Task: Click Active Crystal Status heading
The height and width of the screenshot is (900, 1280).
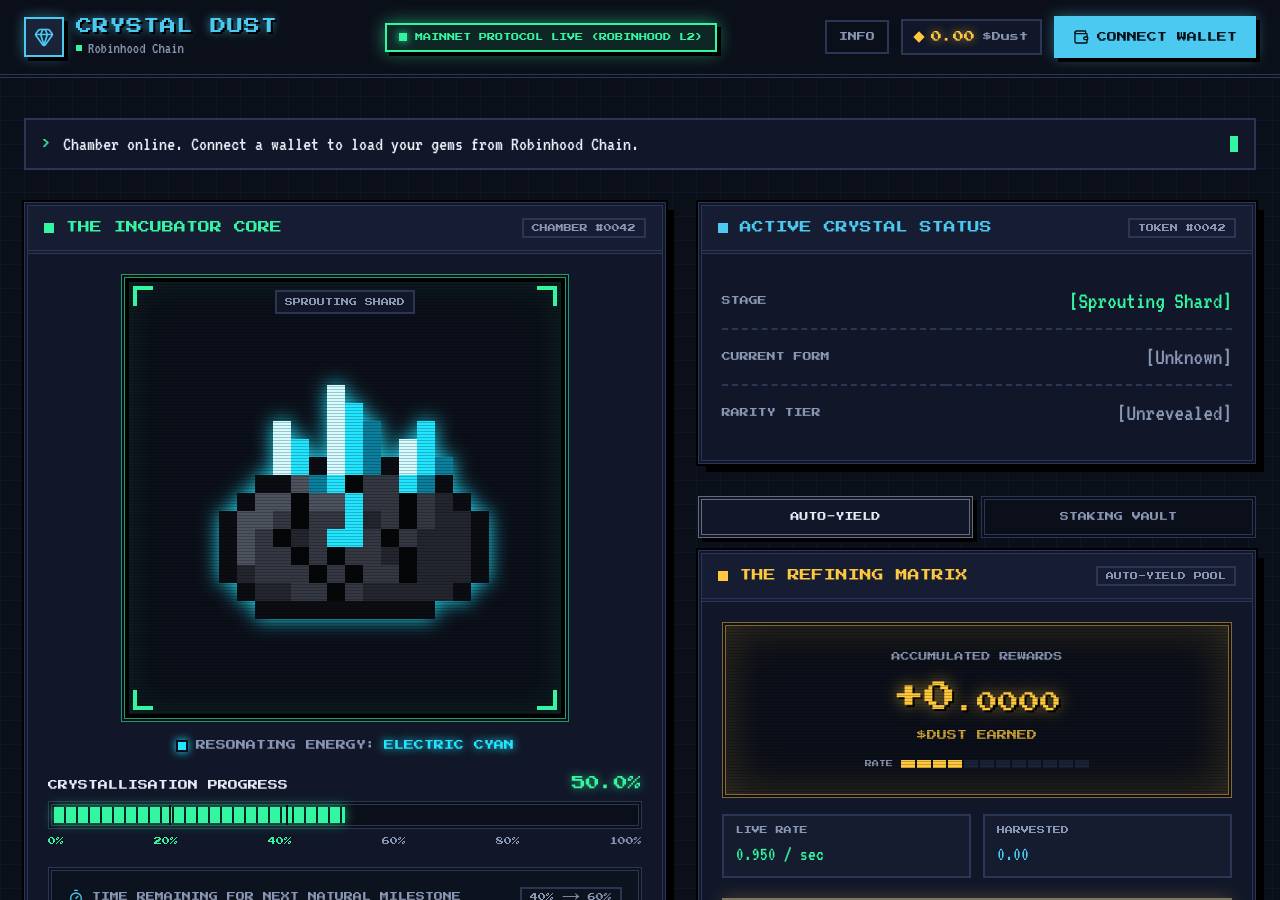Action: (865, 227)
